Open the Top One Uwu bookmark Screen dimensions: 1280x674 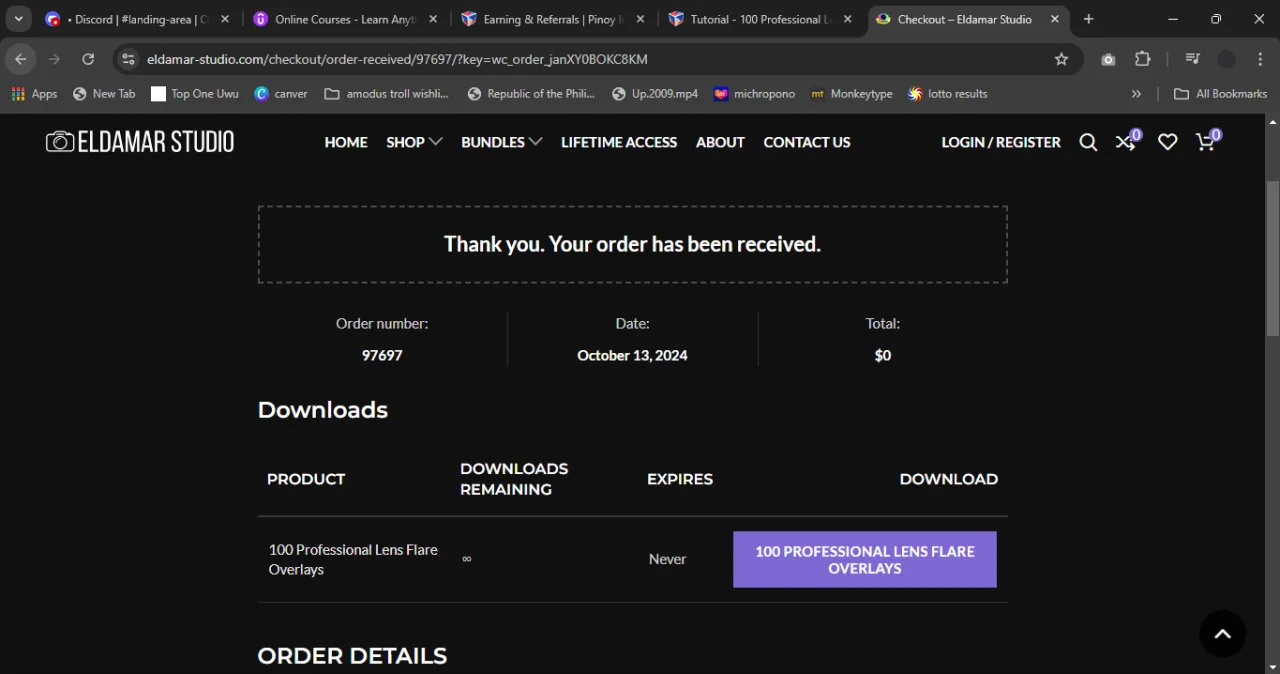(x=195, y=94)
